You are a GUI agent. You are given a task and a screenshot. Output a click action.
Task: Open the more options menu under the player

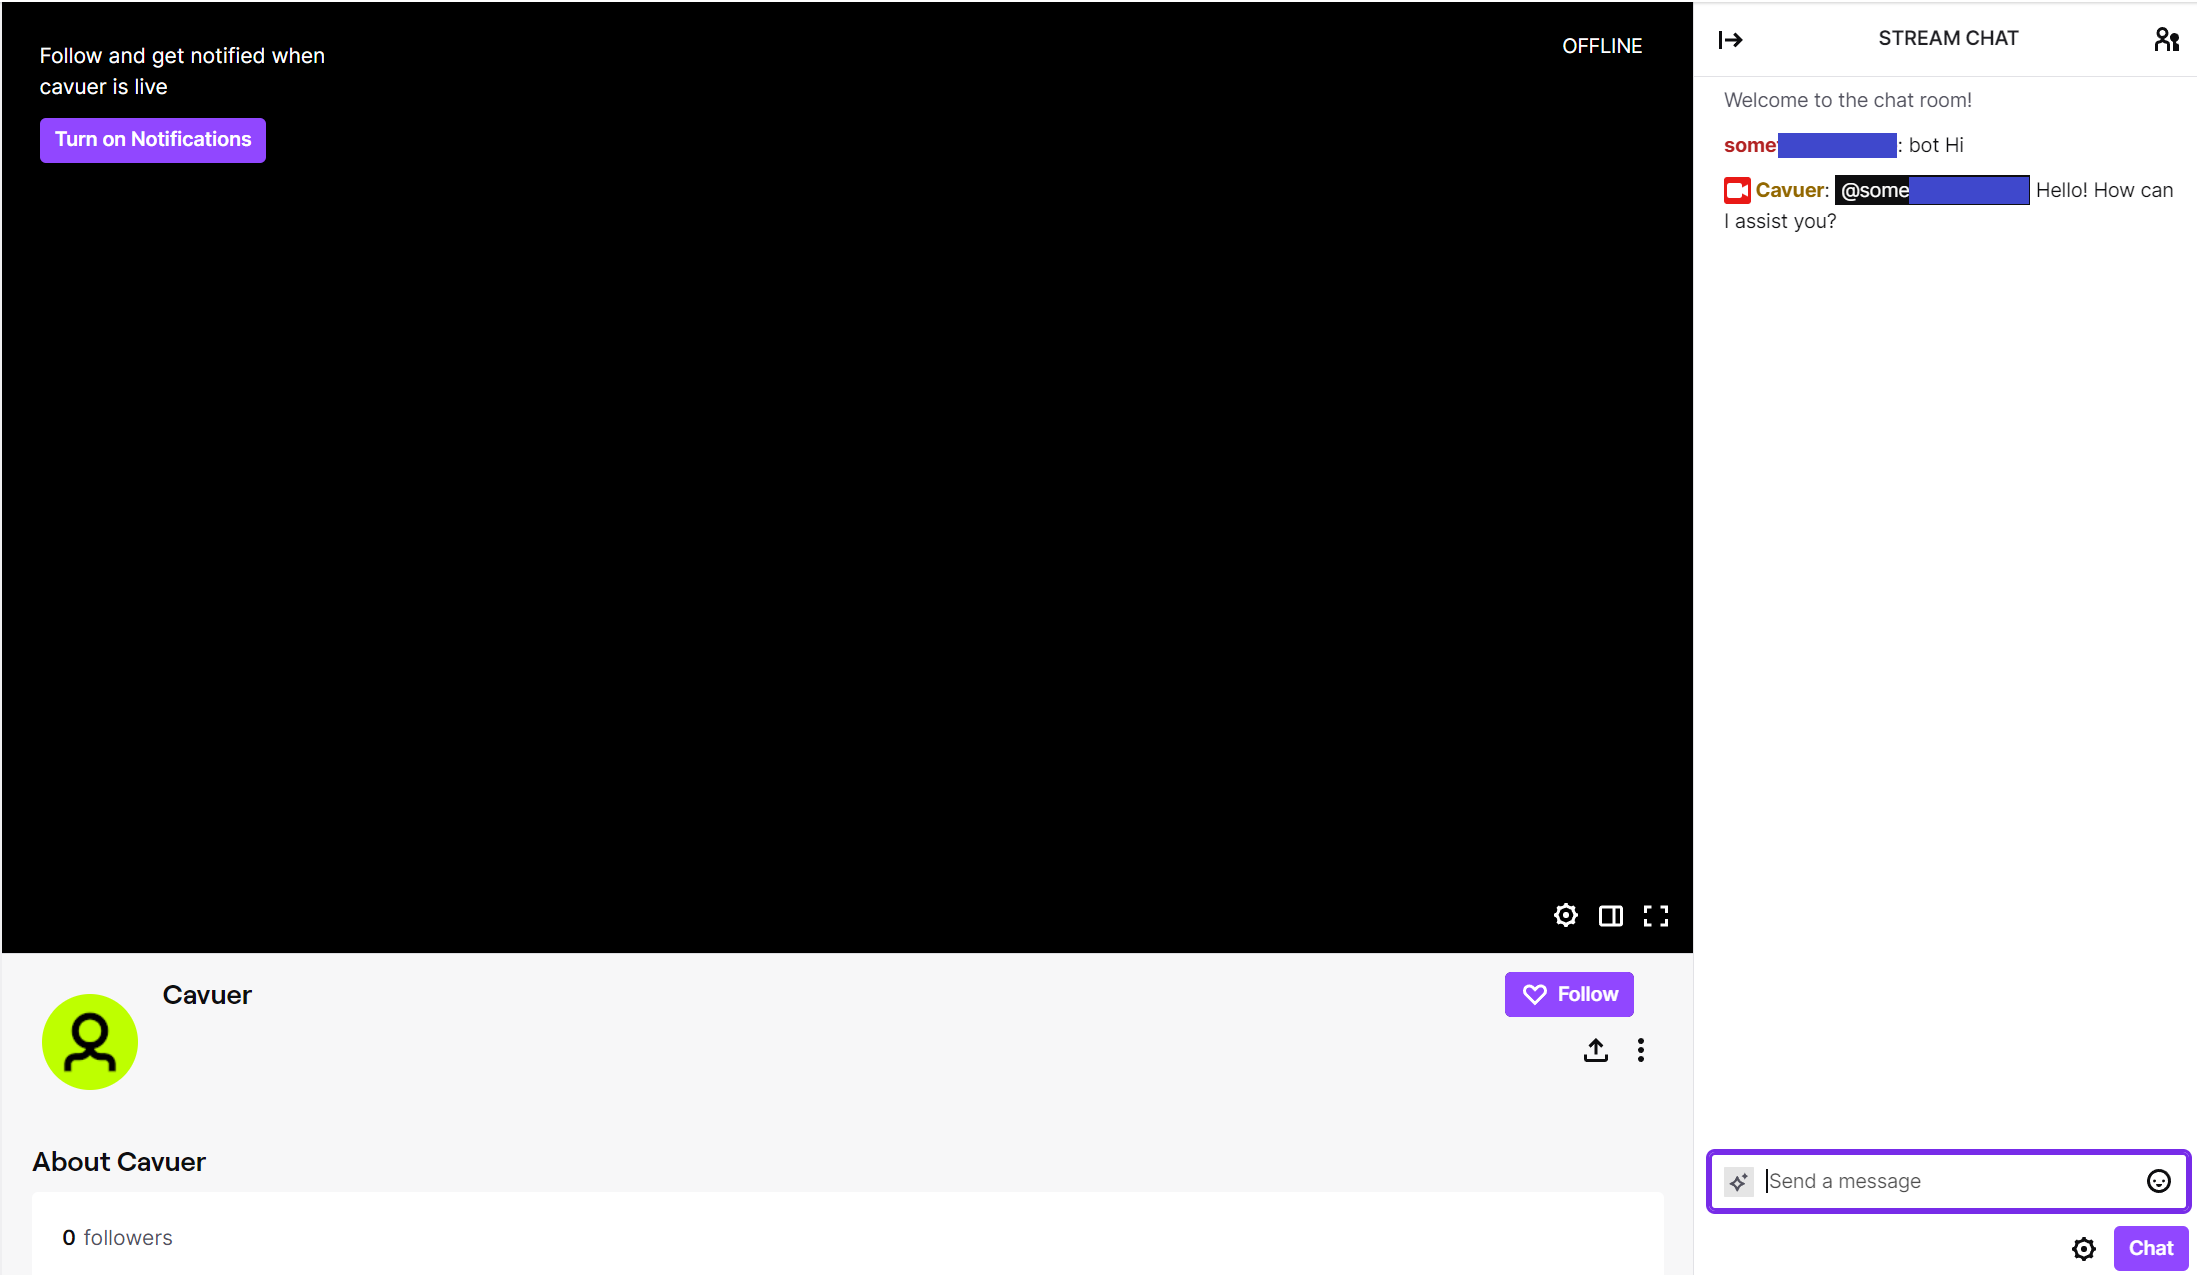[1640, 1050]
